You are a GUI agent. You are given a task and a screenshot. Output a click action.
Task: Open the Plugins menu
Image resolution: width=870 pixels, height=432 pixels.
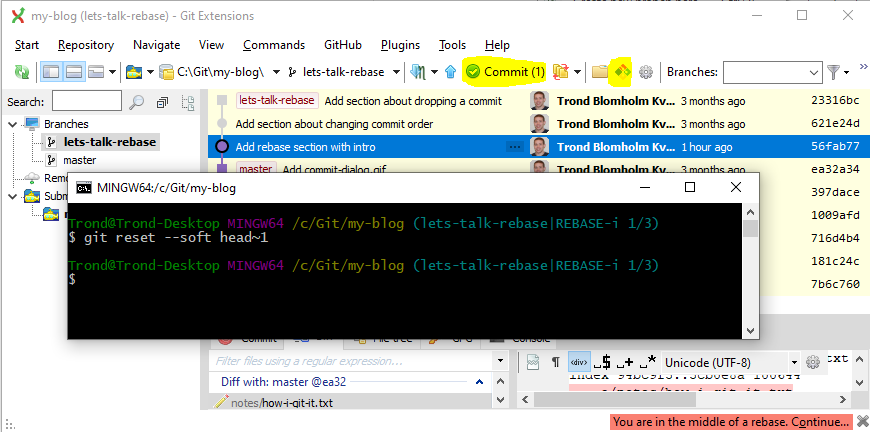click(401, 45)
